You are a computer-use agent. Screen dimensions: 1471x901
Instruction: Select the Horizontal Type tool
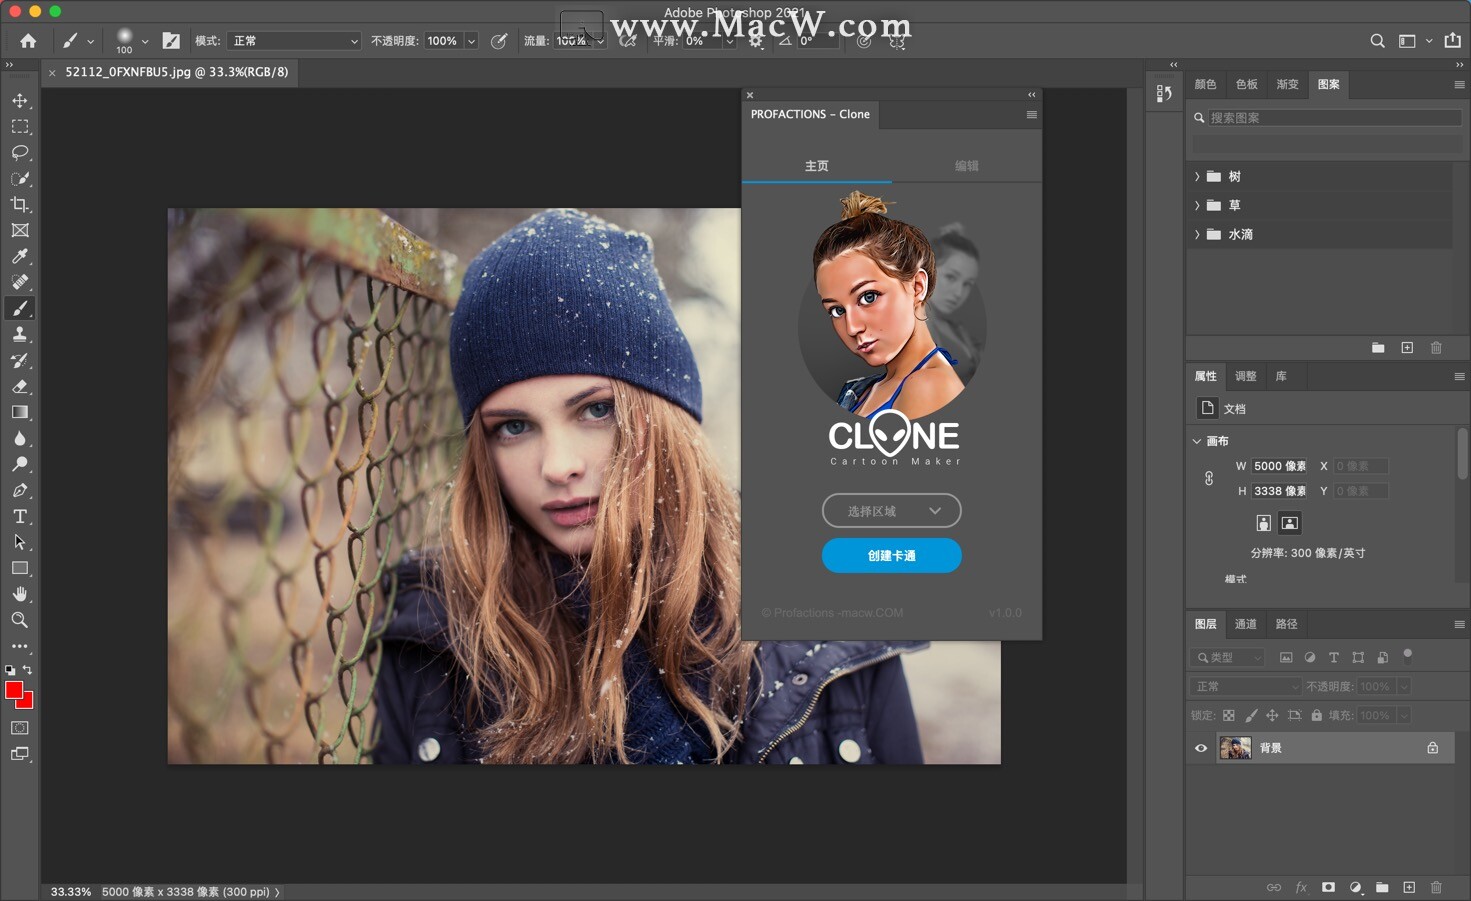[x=20, y=516]
